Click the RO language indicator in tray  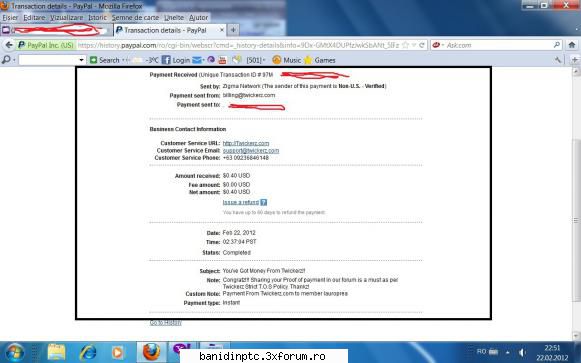click(x=481, y=351)
